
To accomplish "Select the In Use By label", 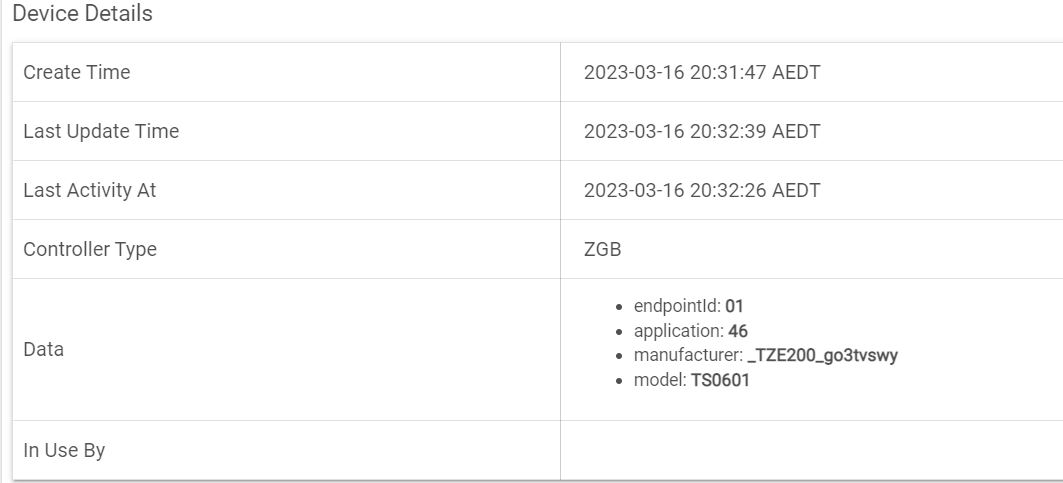I will click(x=64, y=450).
